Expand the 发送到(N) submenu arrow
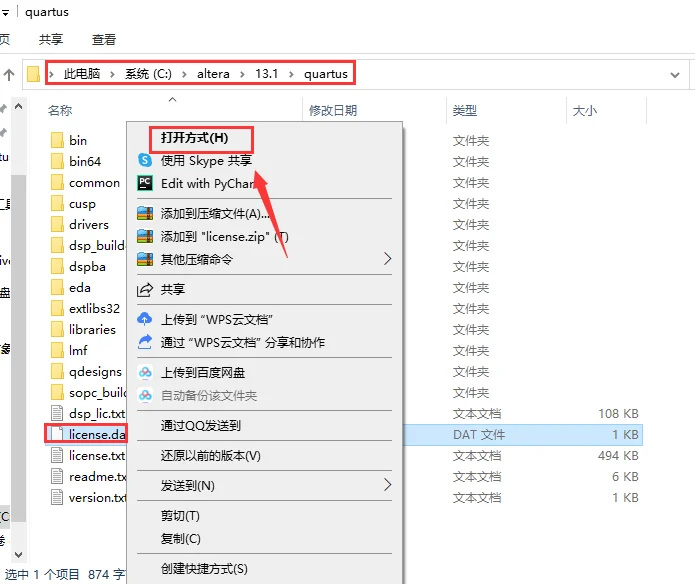This screenshot has height=584, width=695. click(387, 485)
